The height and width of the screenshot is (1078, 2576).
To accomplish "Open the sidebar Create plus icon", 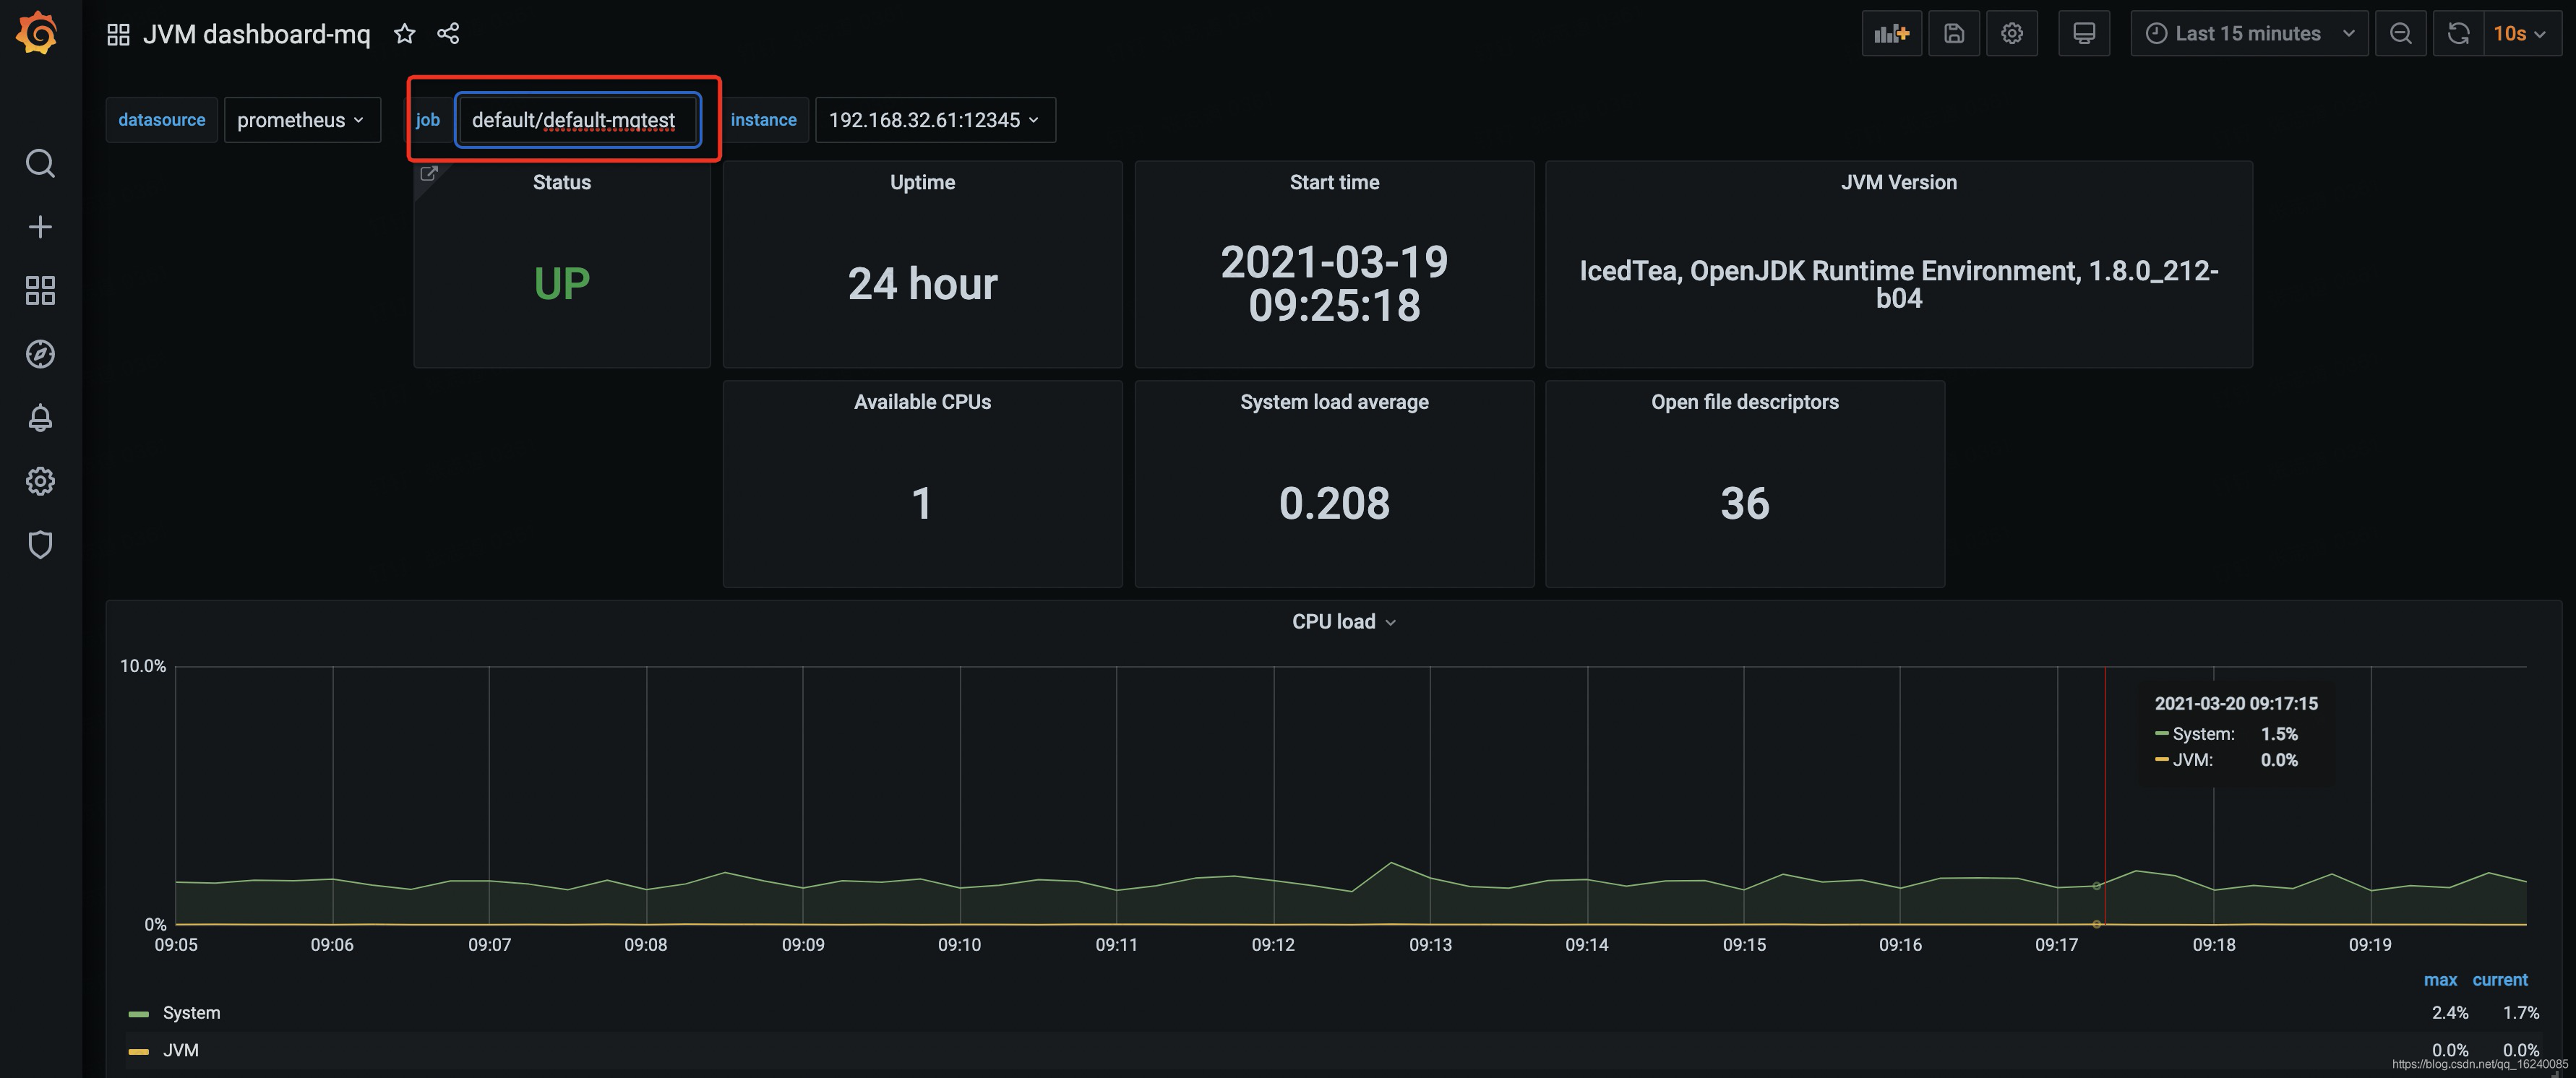I will [x=40, y=227].
